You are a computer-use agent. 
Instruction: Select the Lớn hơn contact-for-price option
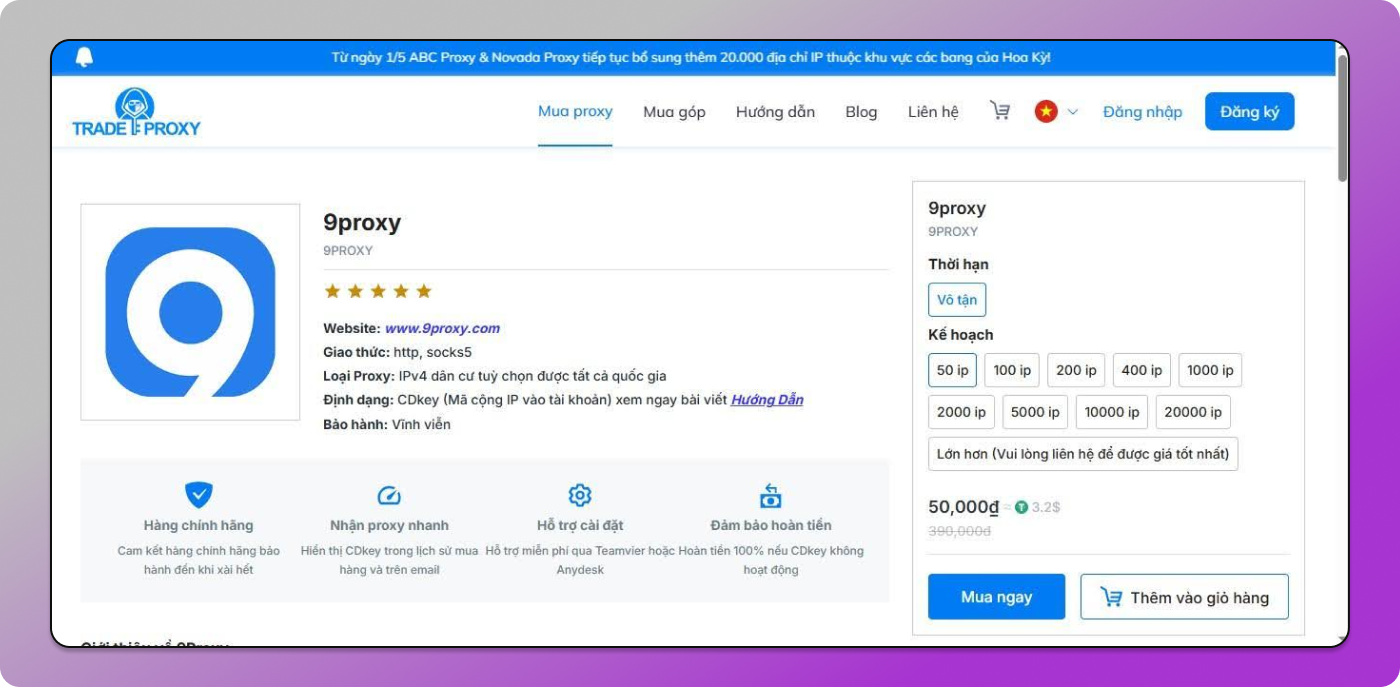[x=1082, y=454]
